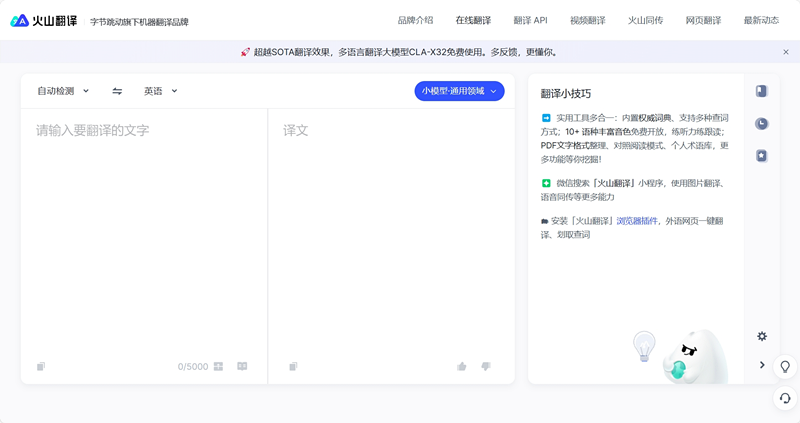Open the 小模型·通用领域 model selector
This screenshot has height=423, width=800.
(459, 91)
